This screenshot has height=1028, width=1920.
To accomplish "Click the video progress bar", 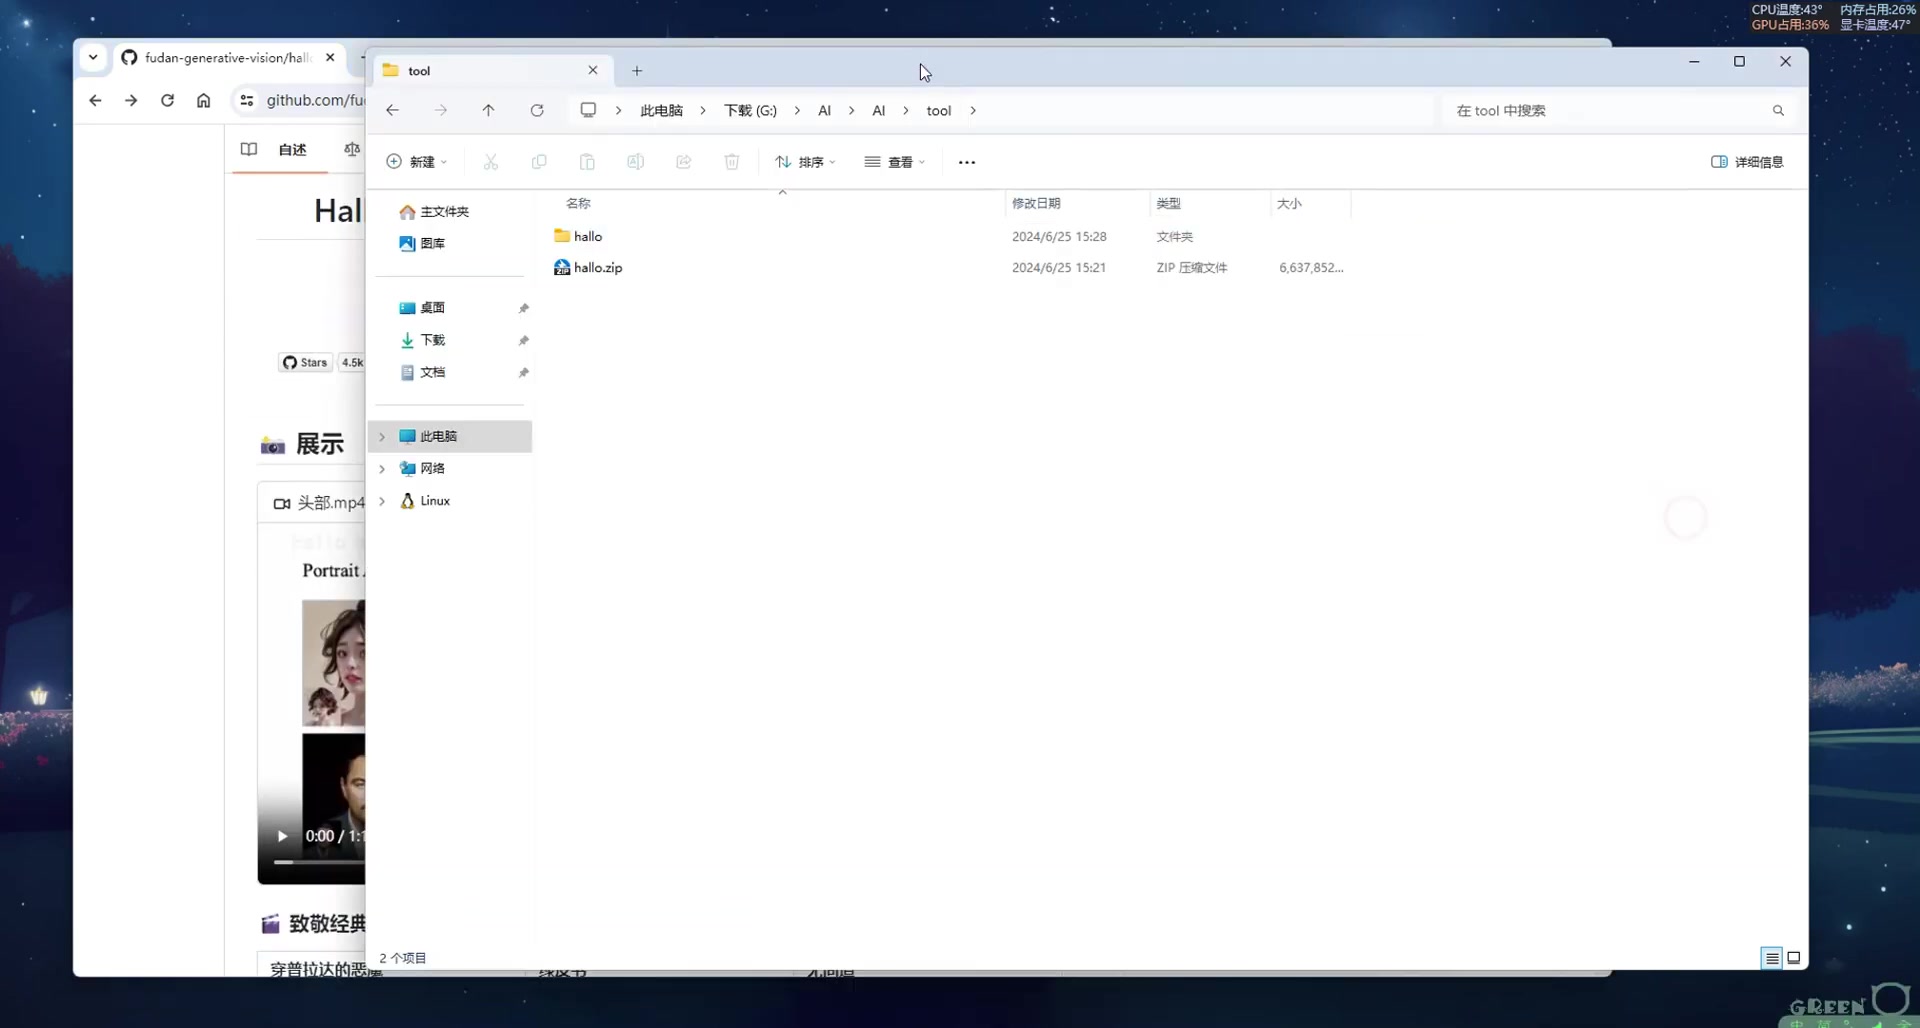I will click(320, 861).
